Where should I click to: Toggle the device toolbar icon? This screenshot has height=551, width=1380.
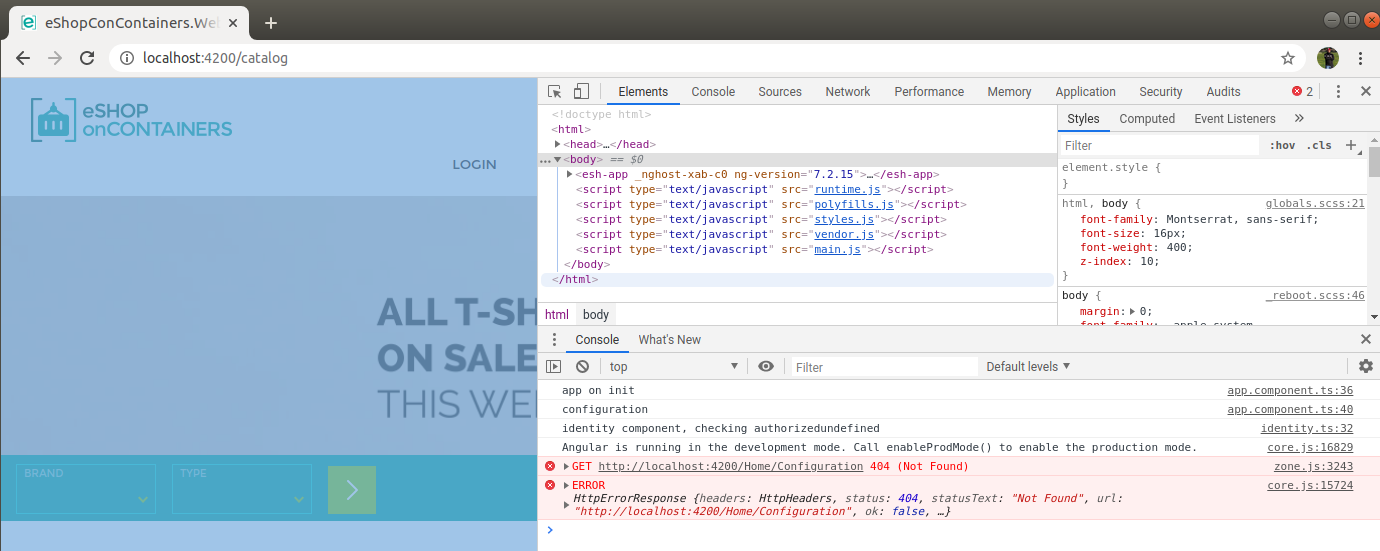[581, 91]
